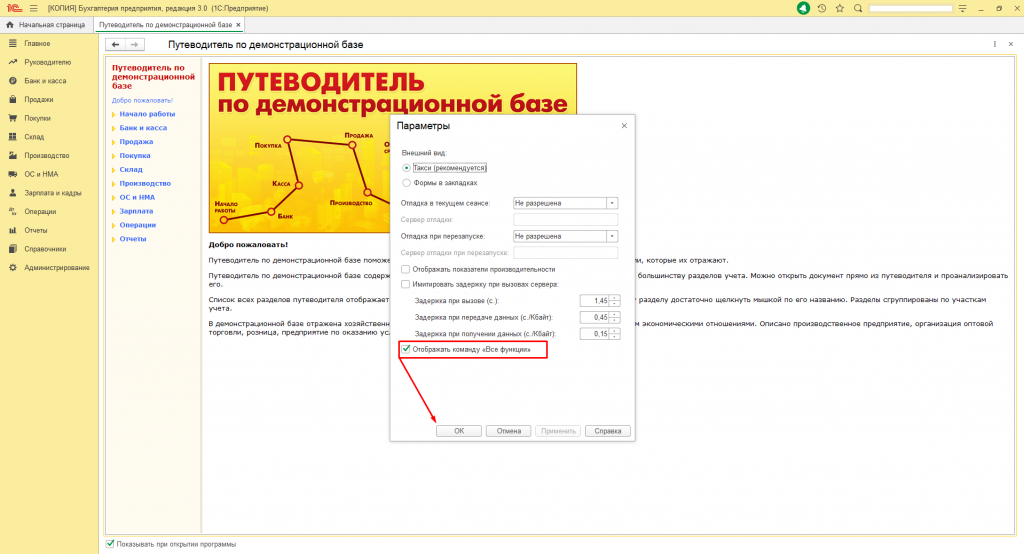Image resolution: width=1024 pixels, height=554 pixels.
Task: Open the history clock icon
Action: click(x=822, y=8)
